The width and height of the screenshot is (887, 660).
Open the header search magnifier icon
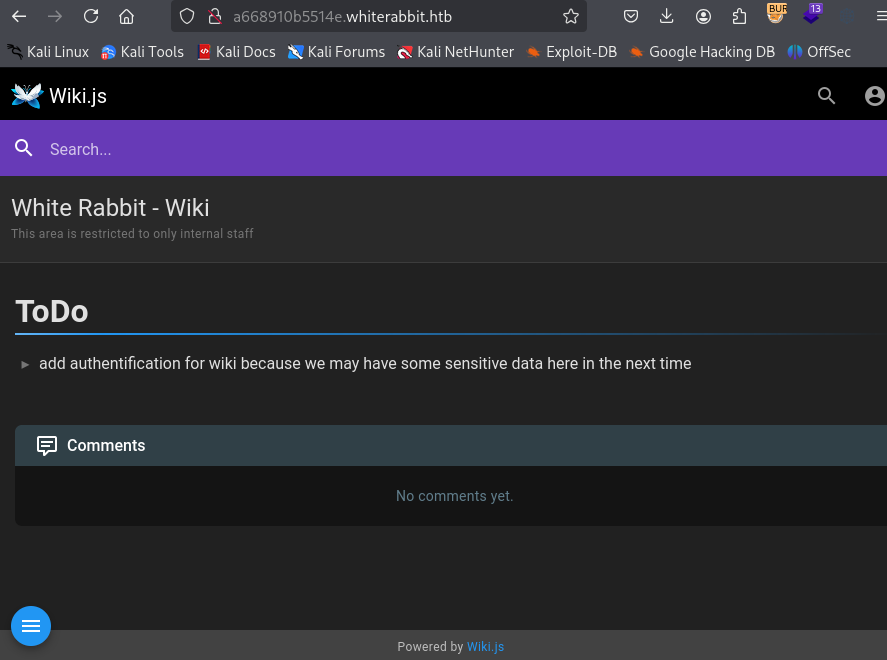click(826, 96)
